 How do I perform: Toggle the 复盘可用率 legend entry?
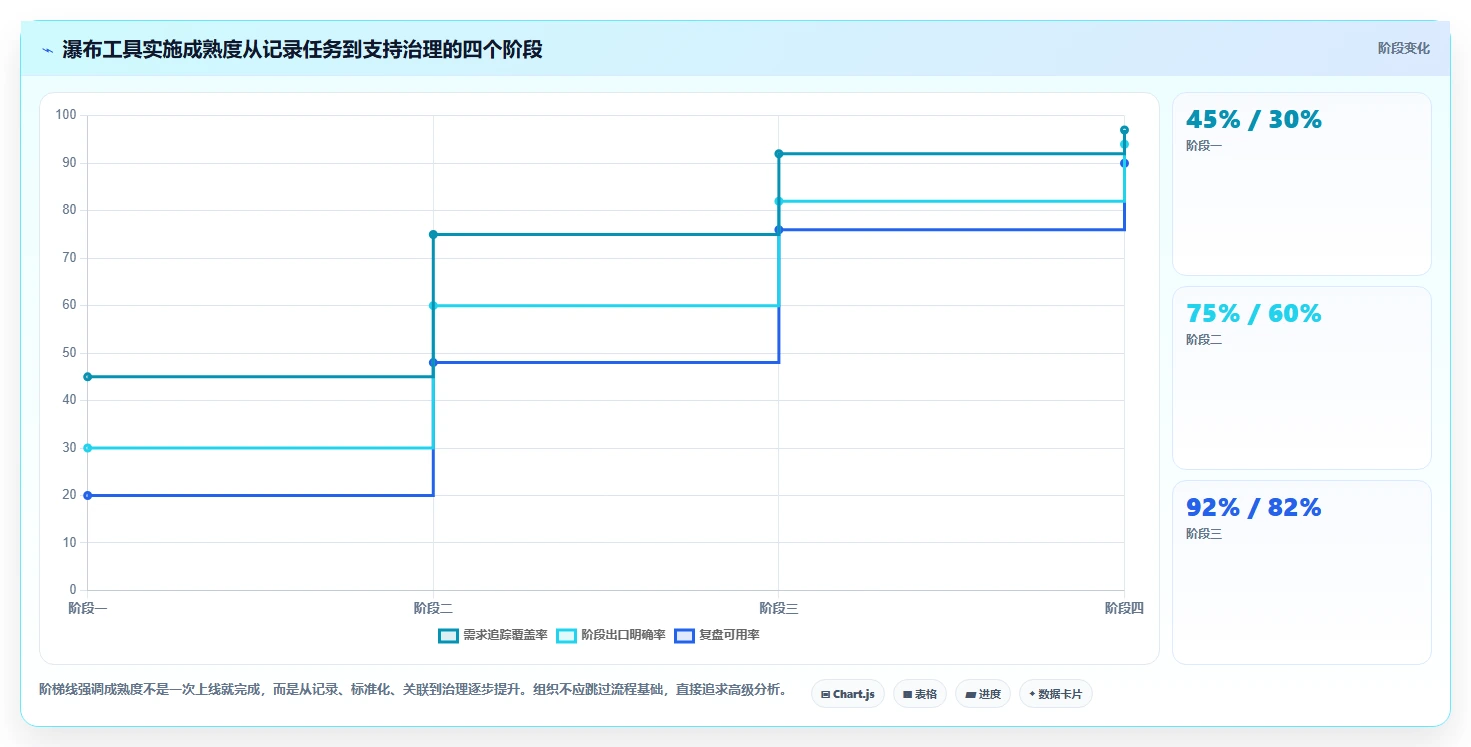tap(717, 635)
